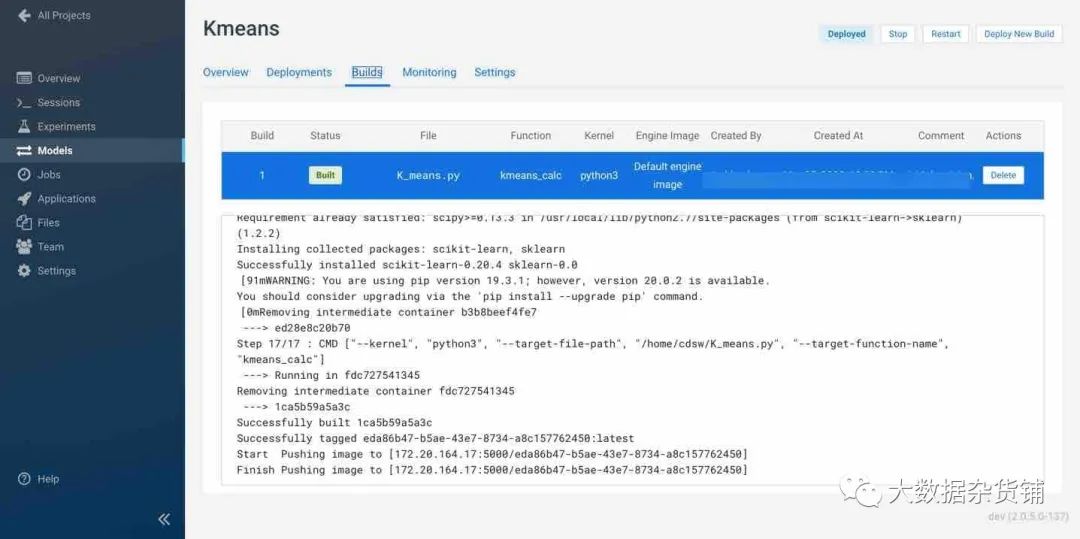Click 'Installing collected packages' log line
Image resolution: width=1080 pixels, height=539 pixels.
tap(401, 249)
